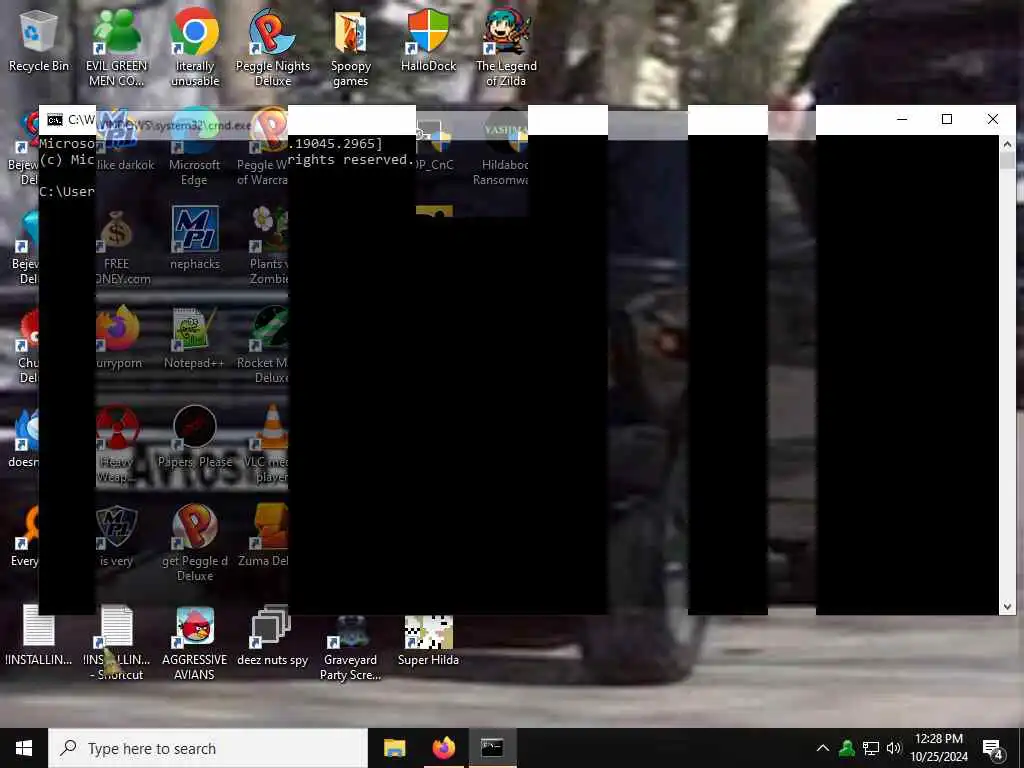Maximize the command prompt window

tap(947, 119)
